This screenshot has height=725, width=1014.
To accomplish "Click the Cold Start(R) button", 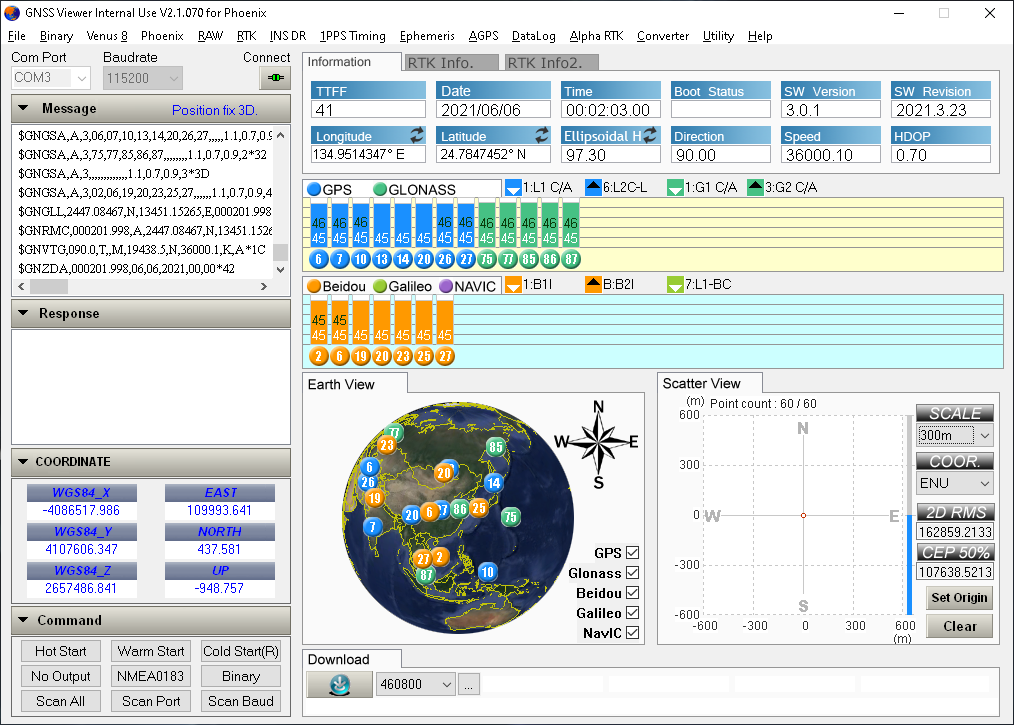I will (241, 651).
